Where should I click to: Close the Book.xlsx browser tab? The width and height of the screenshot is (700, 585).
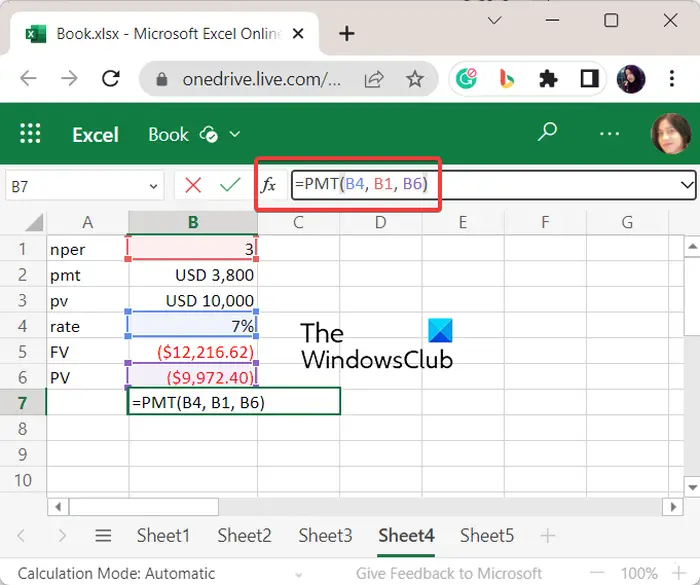pyautogui.click(x=298, y=33)
